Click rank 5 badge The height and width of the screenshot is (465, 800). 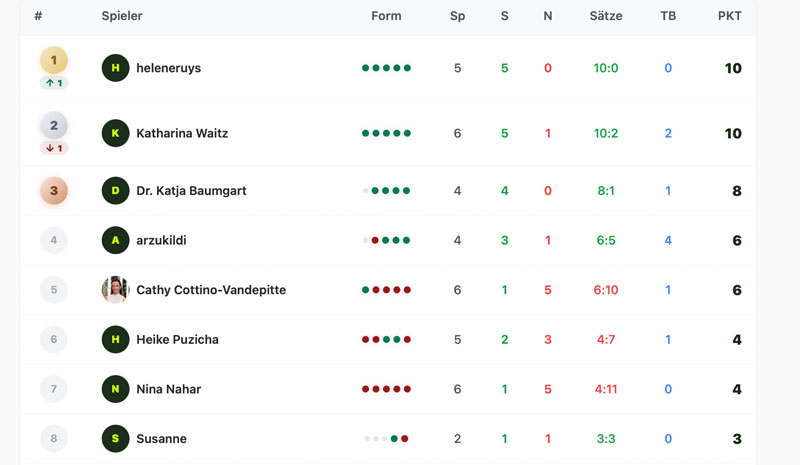[x=54, y=290]
